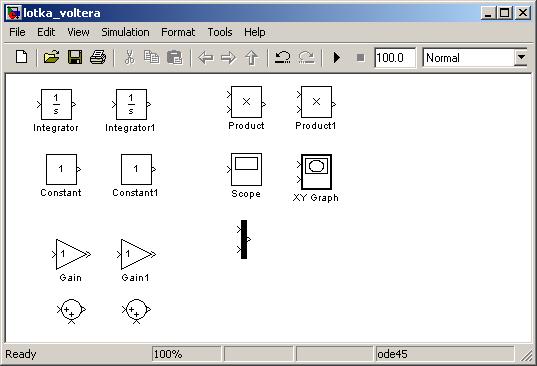537x366 pixels.
Task: Maximize the lotka_voltera window
Action: click(504, 13)
